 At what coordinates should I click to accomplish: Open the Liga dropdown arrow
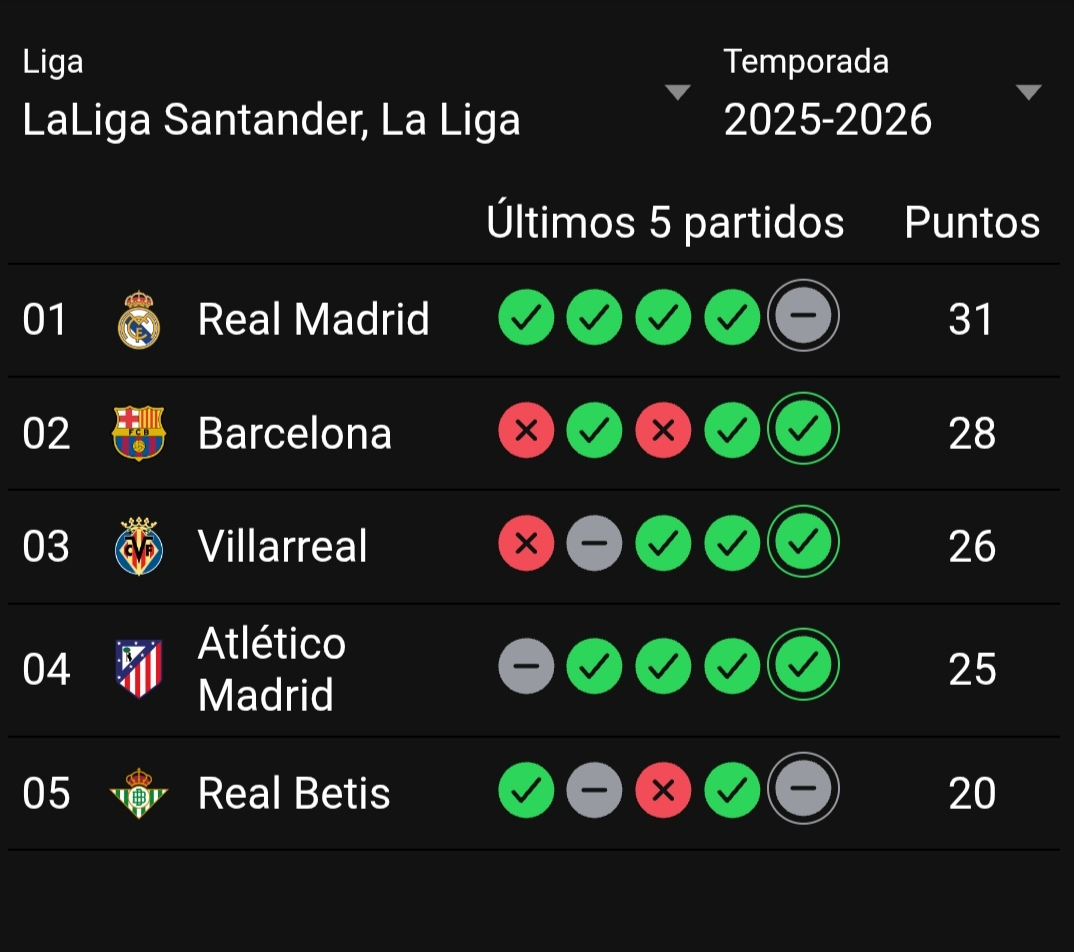[x=677, y=93]
